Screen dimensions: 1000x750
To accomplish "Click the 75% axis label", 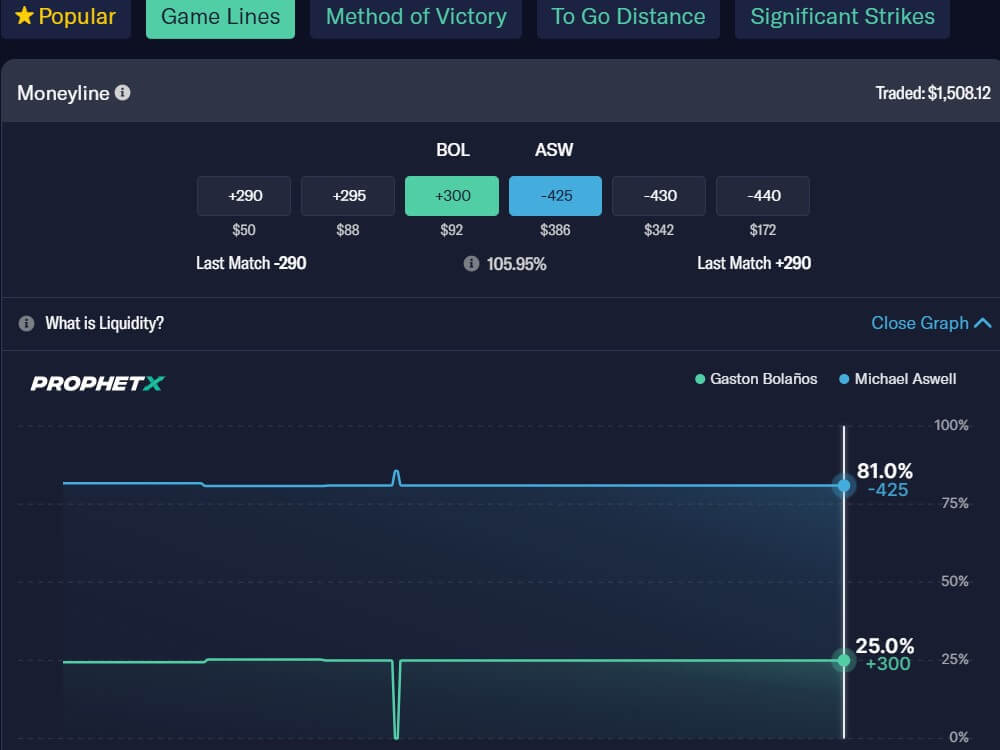I will [x=955, y=503].
